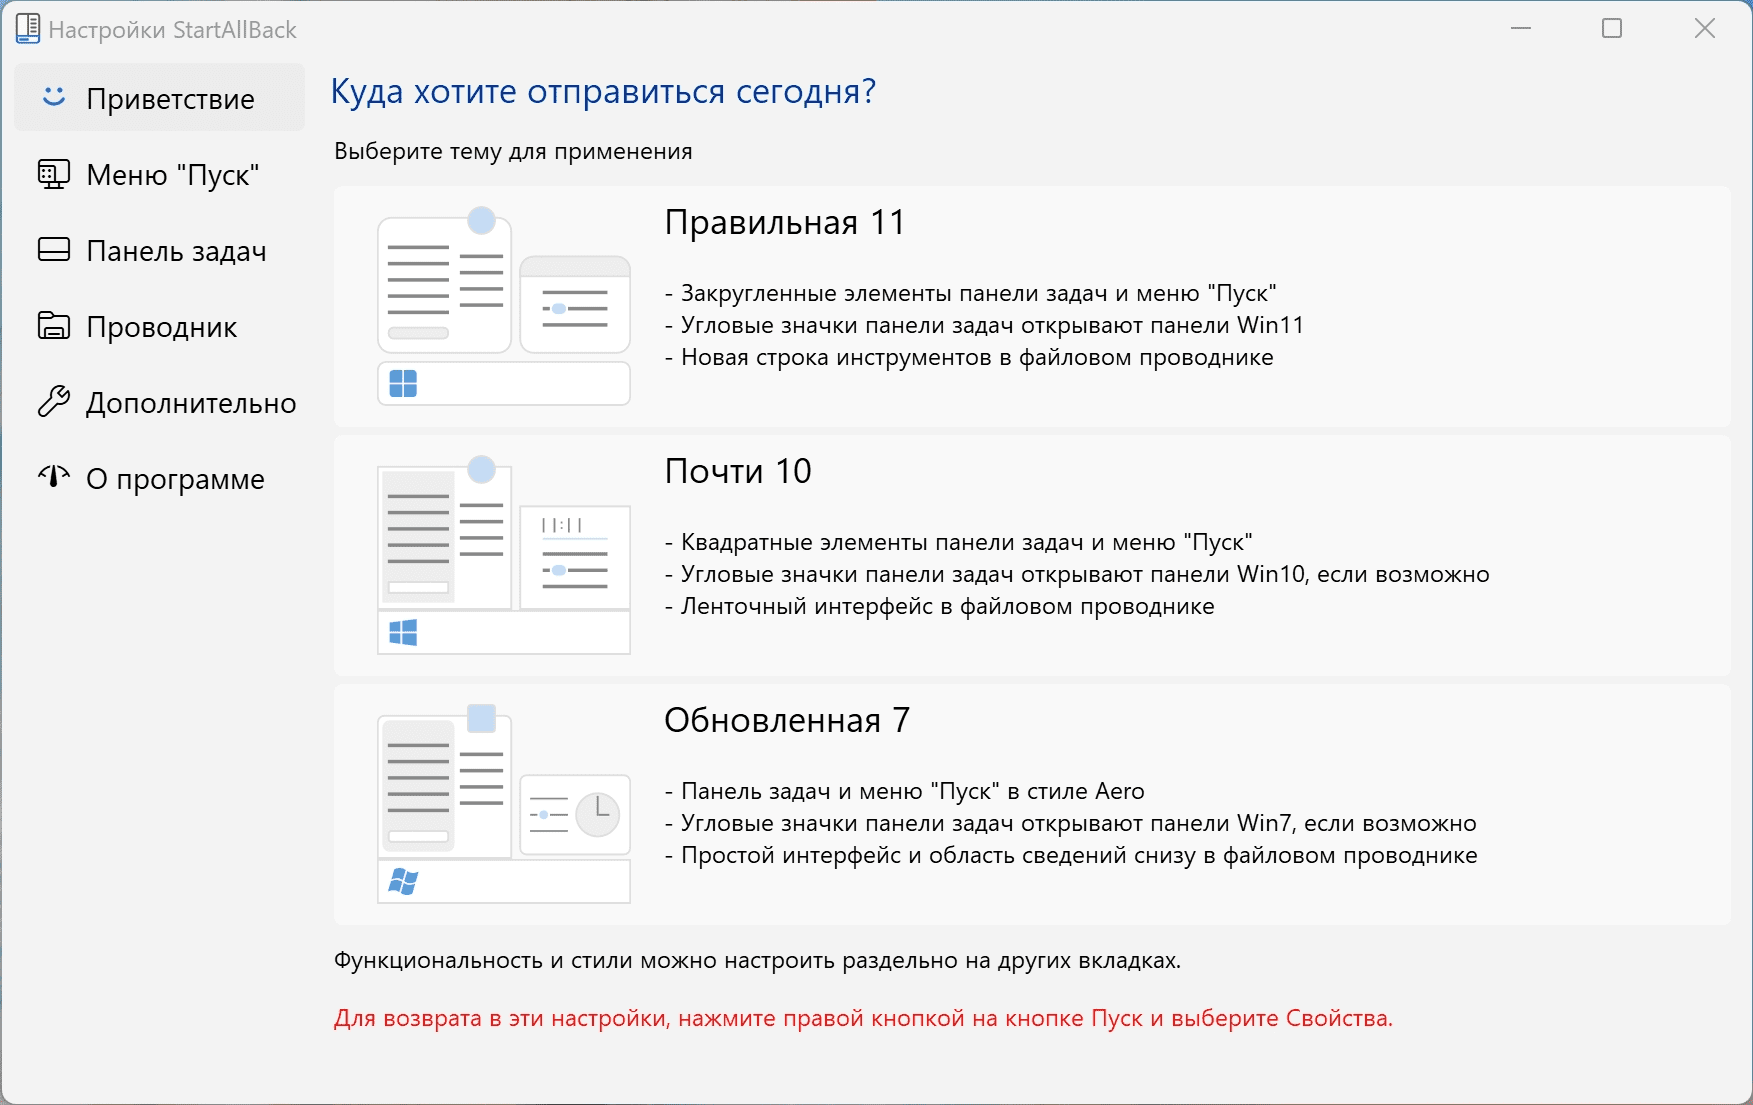Click the Обновленная 7 preview thumbnail
Viewport: 1753px width, 1105px height.
click(x=504, y=804)
